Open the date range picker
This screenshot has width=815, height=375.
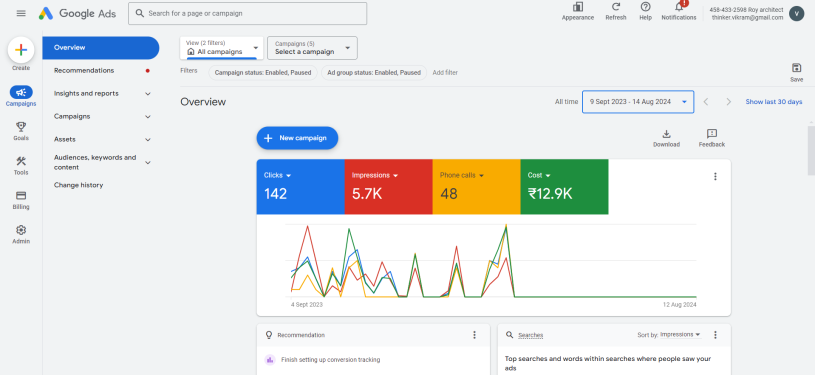coord(638,102)
